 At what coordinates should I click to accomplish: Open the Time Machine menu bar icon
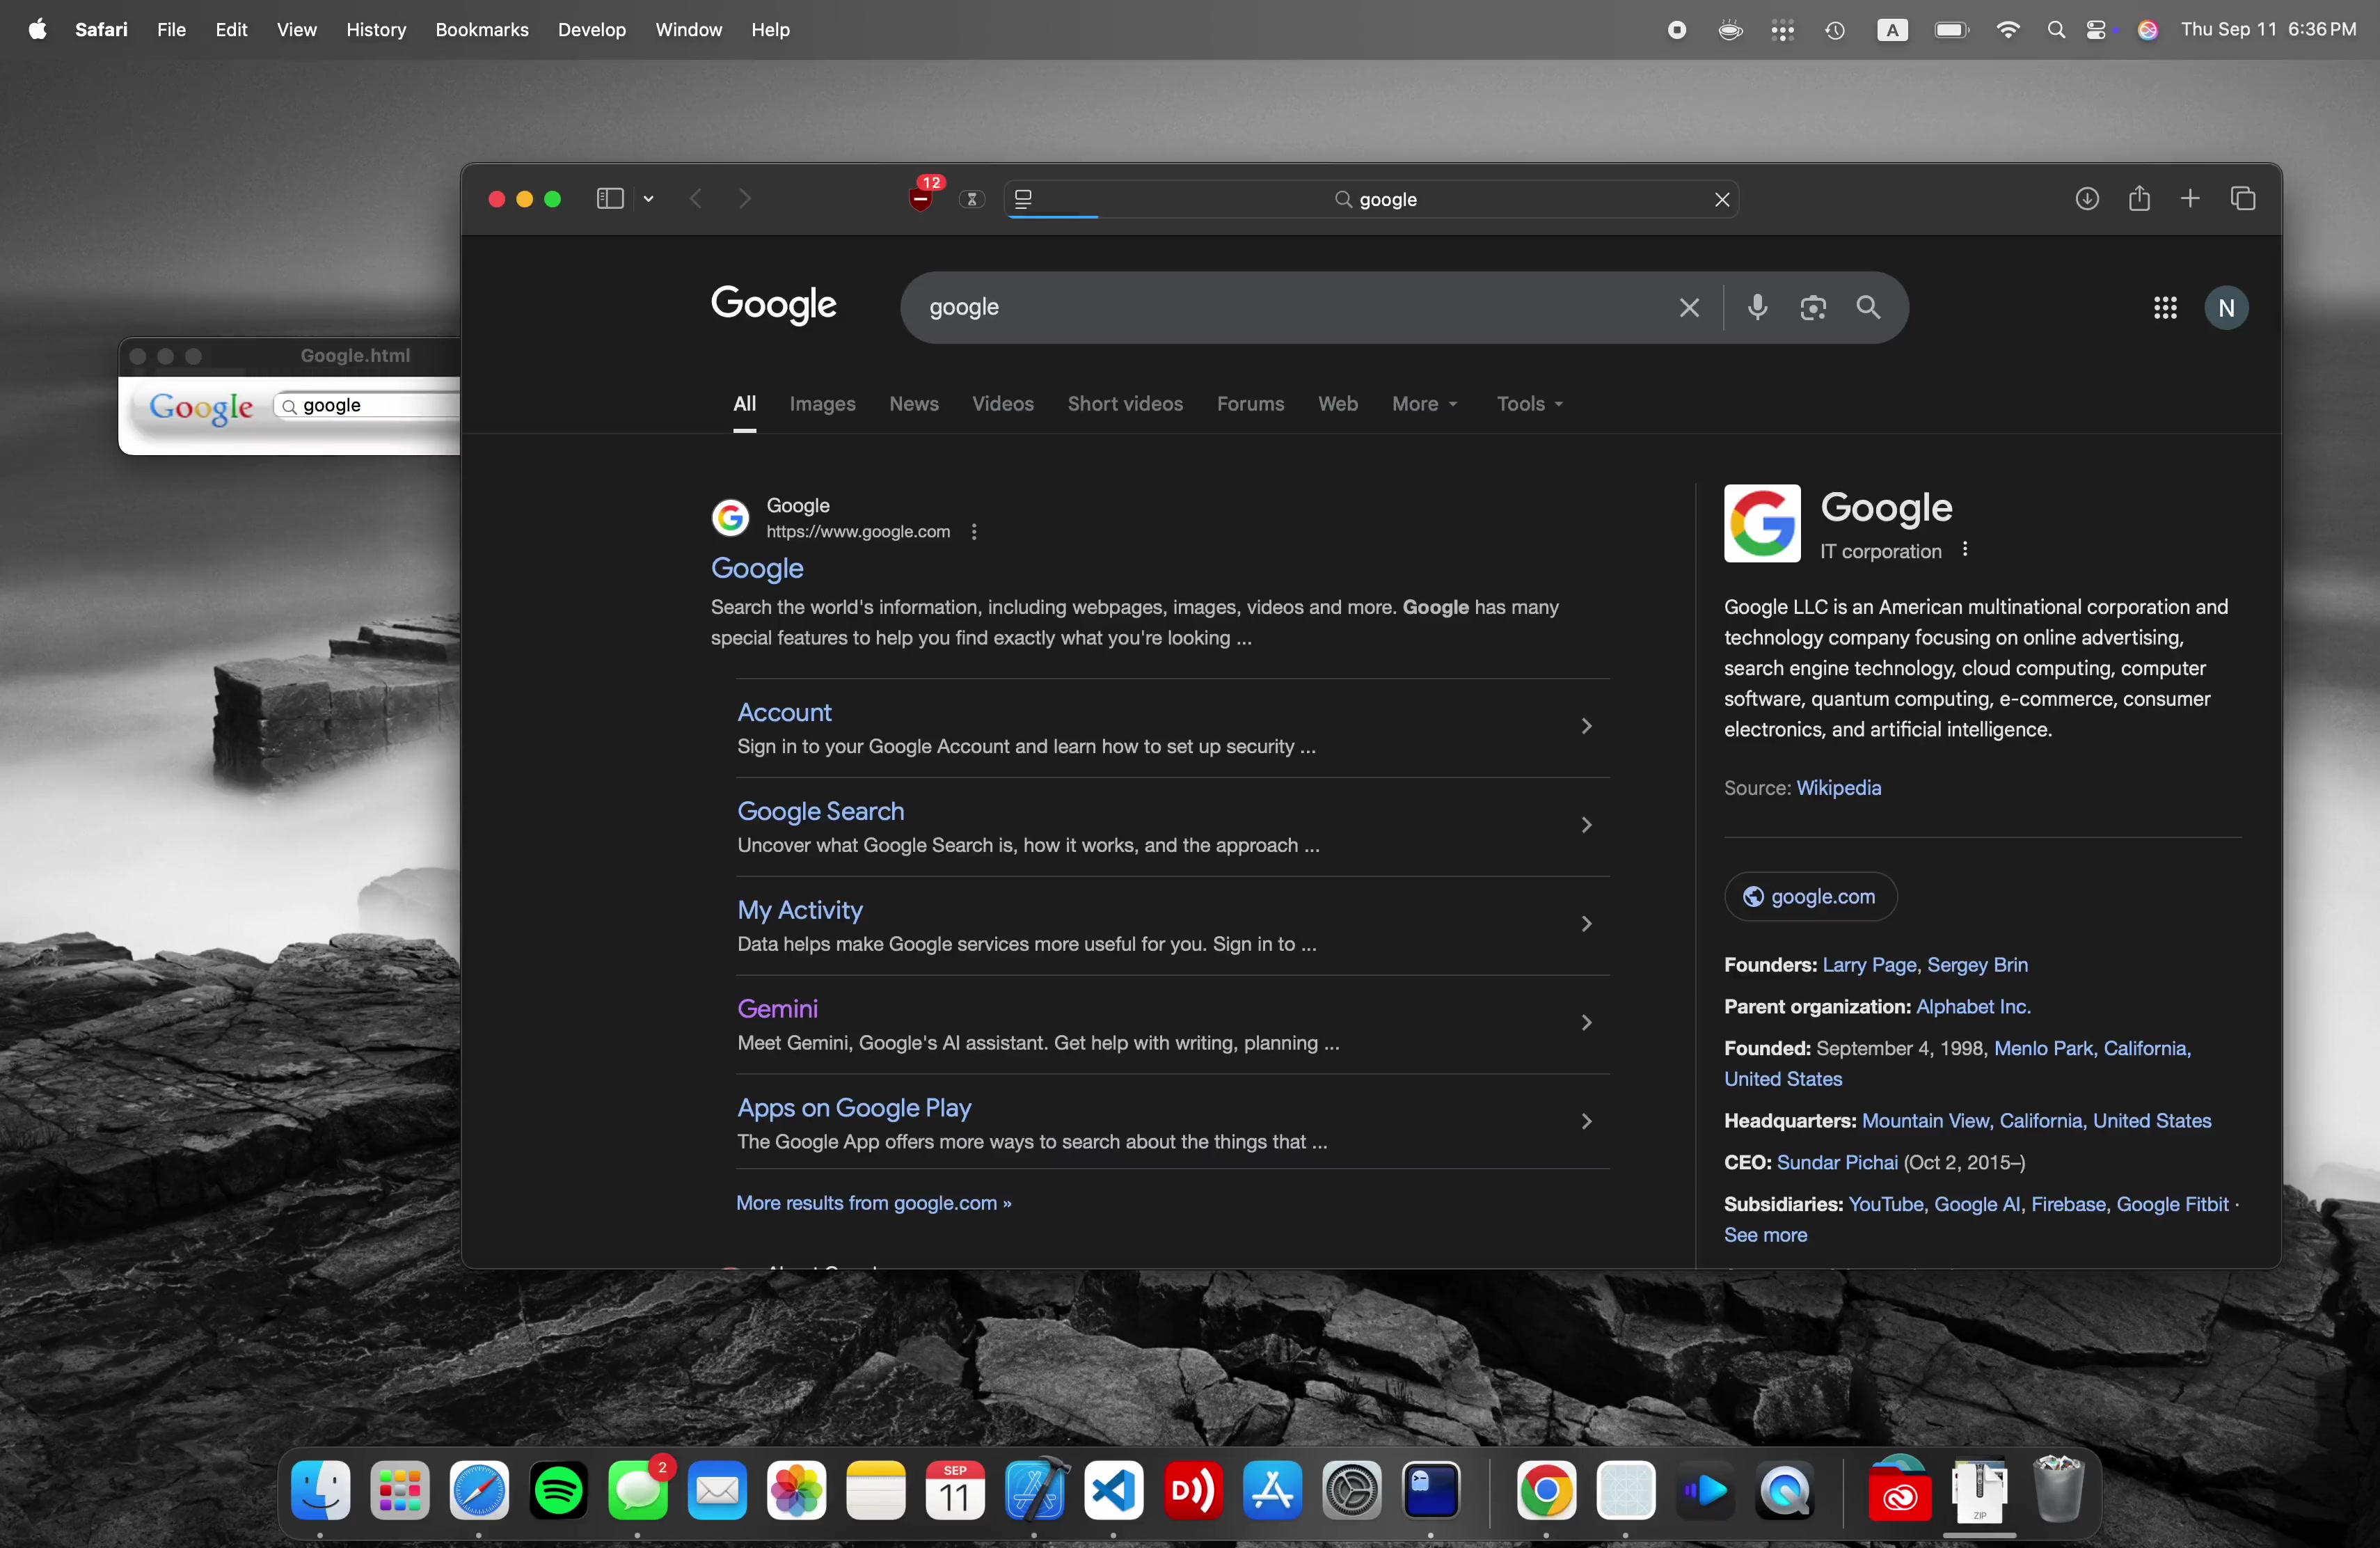1834,30
